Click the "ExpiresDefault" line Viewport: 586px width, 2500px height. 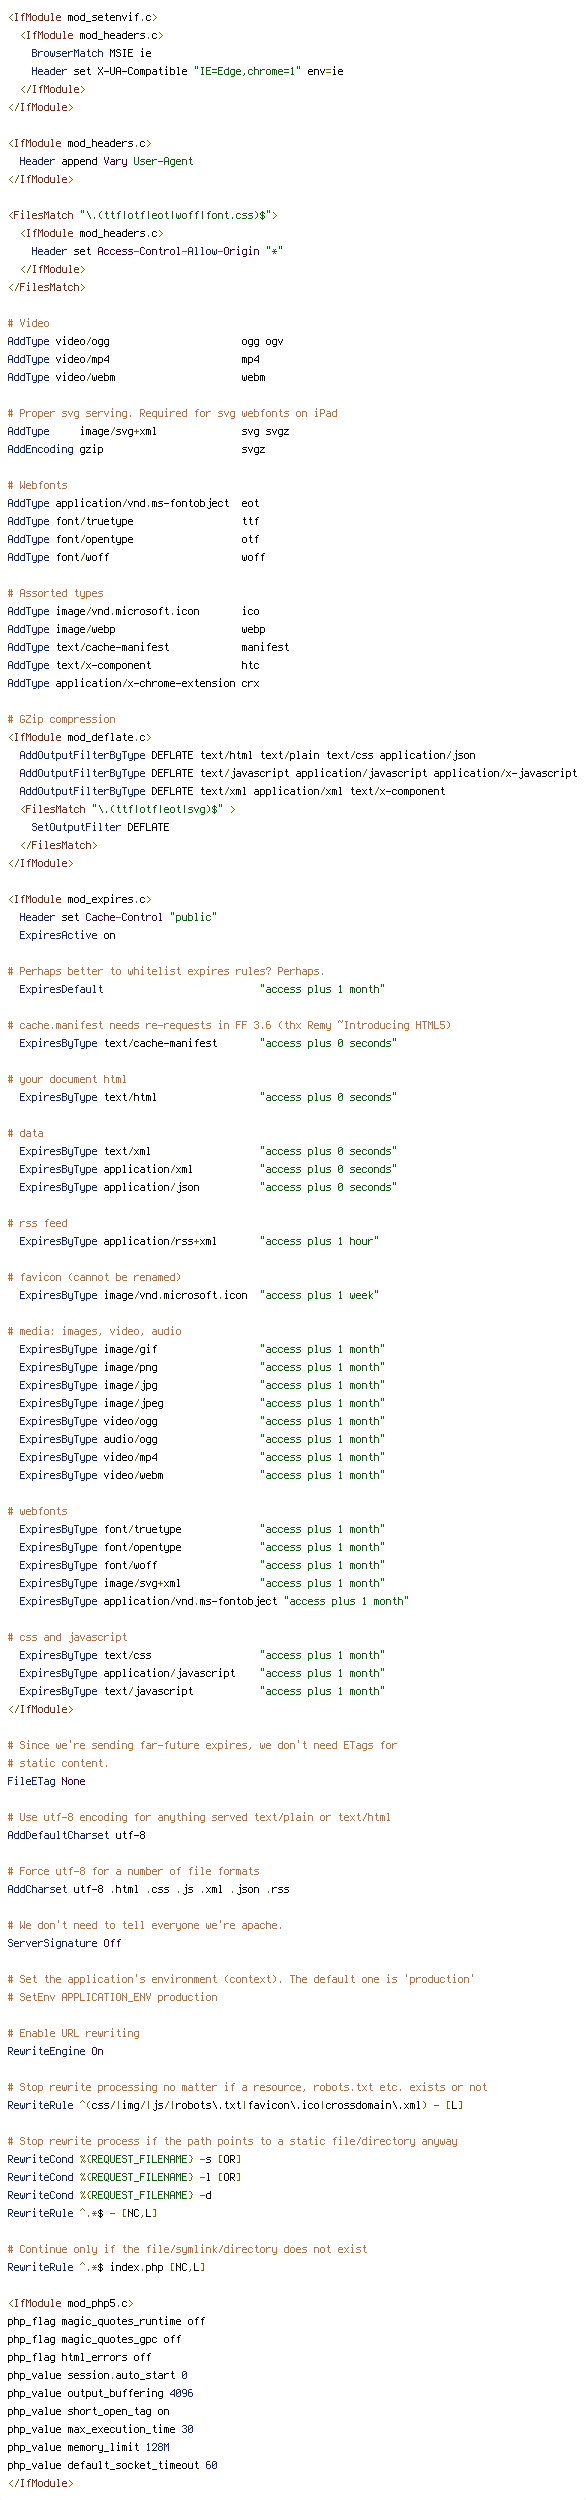coord(202,989)
